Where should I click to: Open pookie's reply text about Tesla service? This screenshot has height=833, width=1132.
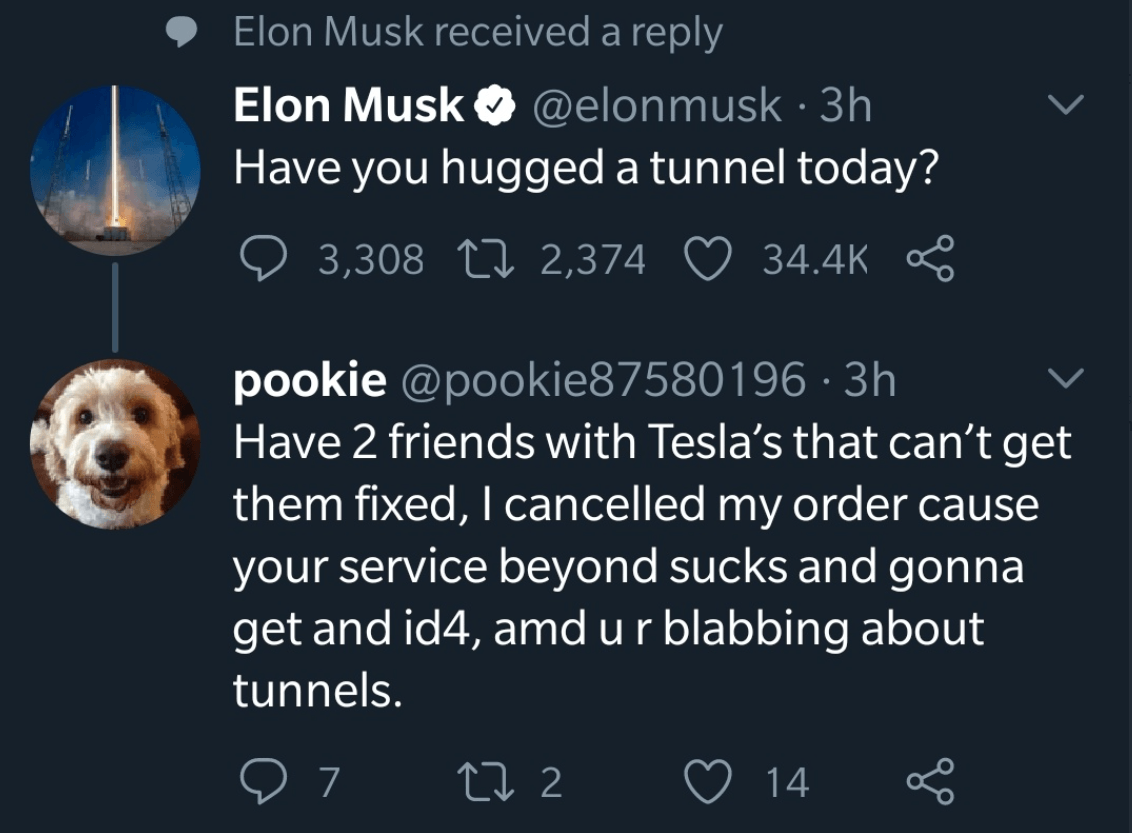point(650,565)
